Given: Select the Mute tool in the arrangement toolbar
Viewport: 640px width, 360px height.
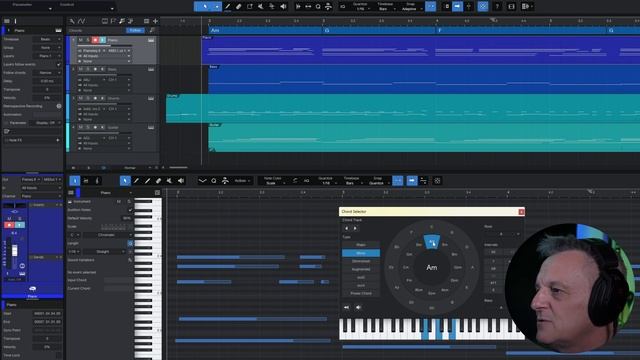Looking at the screenshot, I should [x=261, y=7].
